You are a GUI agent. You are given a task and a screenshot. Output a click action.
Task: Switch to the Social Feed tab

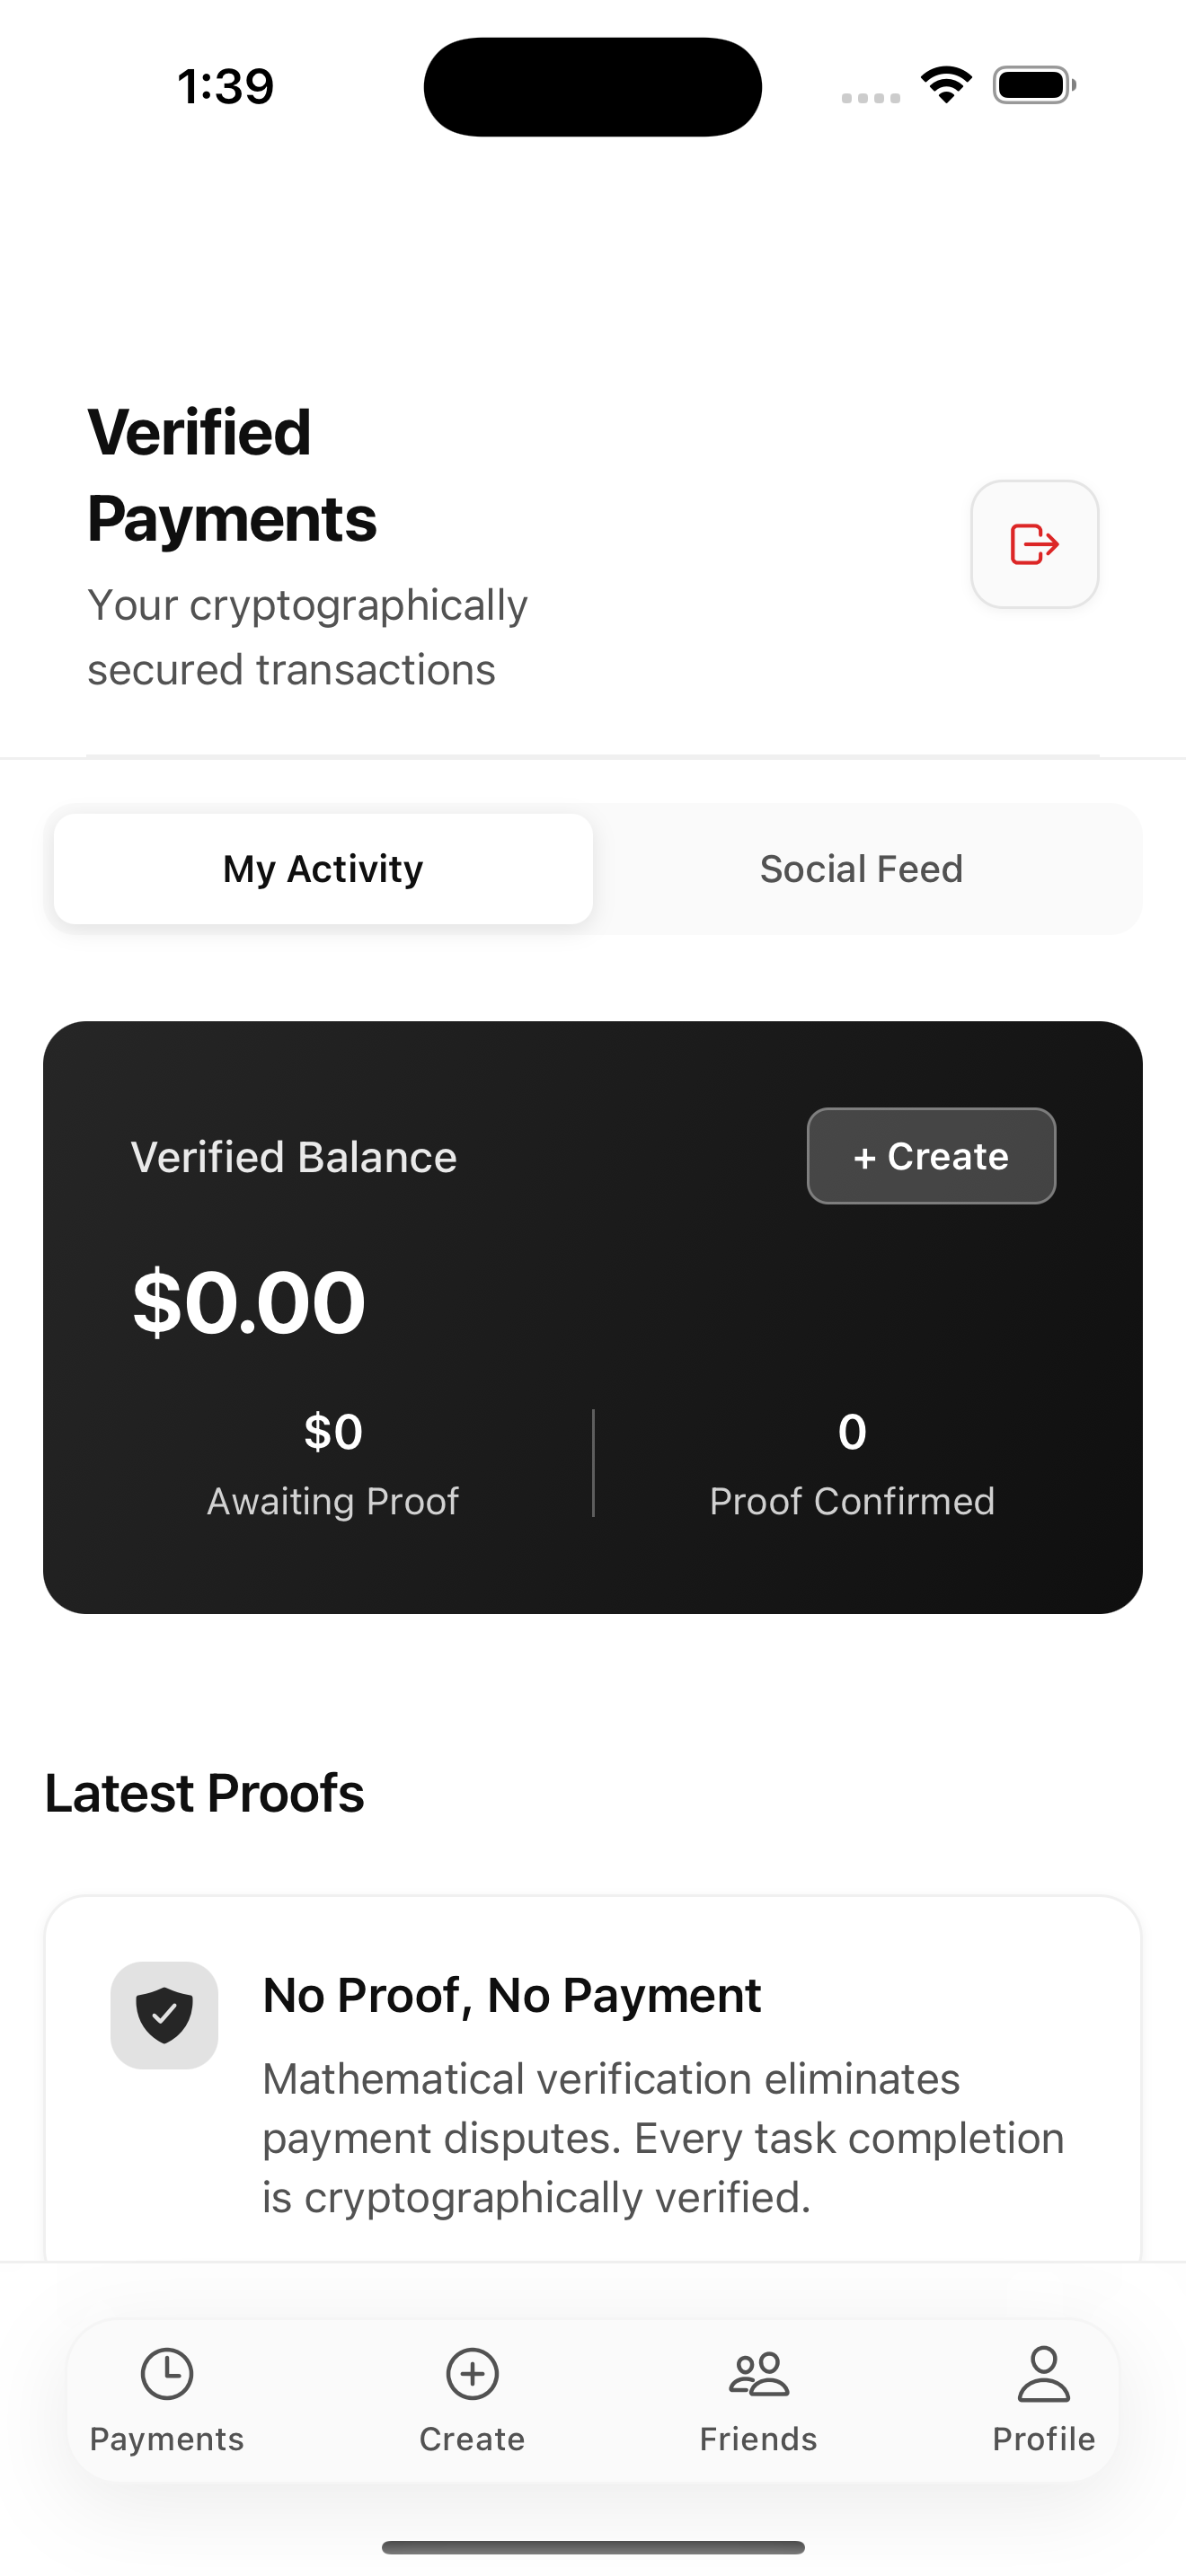[x=861, y=868]
